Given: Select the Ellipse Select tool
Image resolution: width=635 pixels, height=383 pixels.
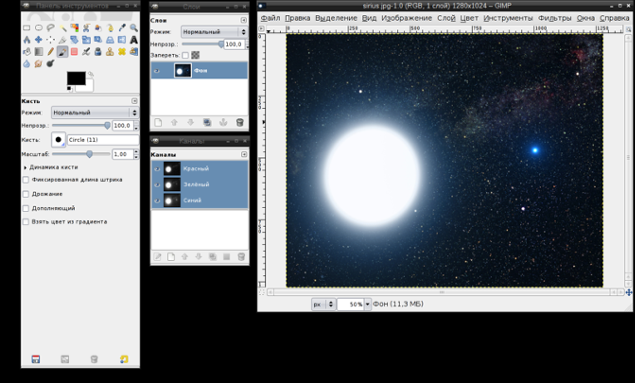Looking at the screenshot, I should click(x=38, y=28).
